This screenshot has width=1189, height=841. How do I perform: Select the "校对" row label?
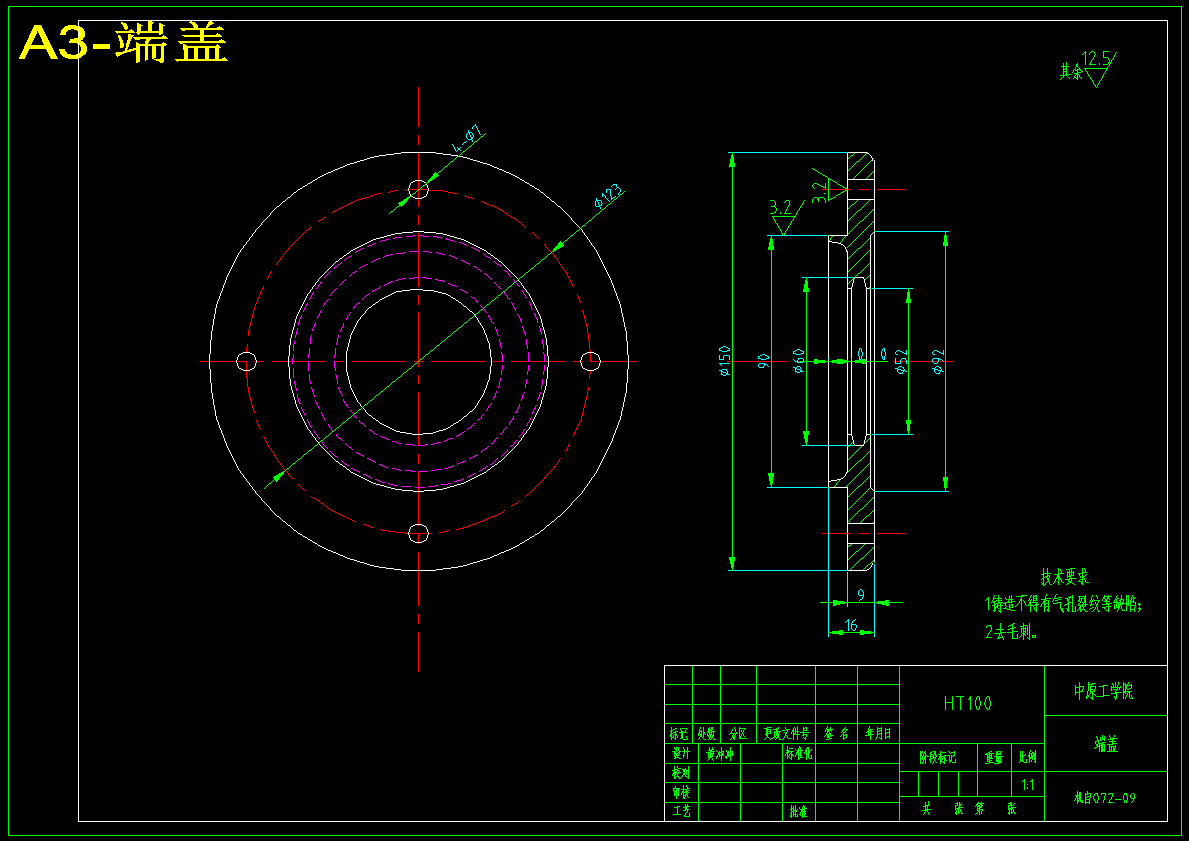point(680,773)
